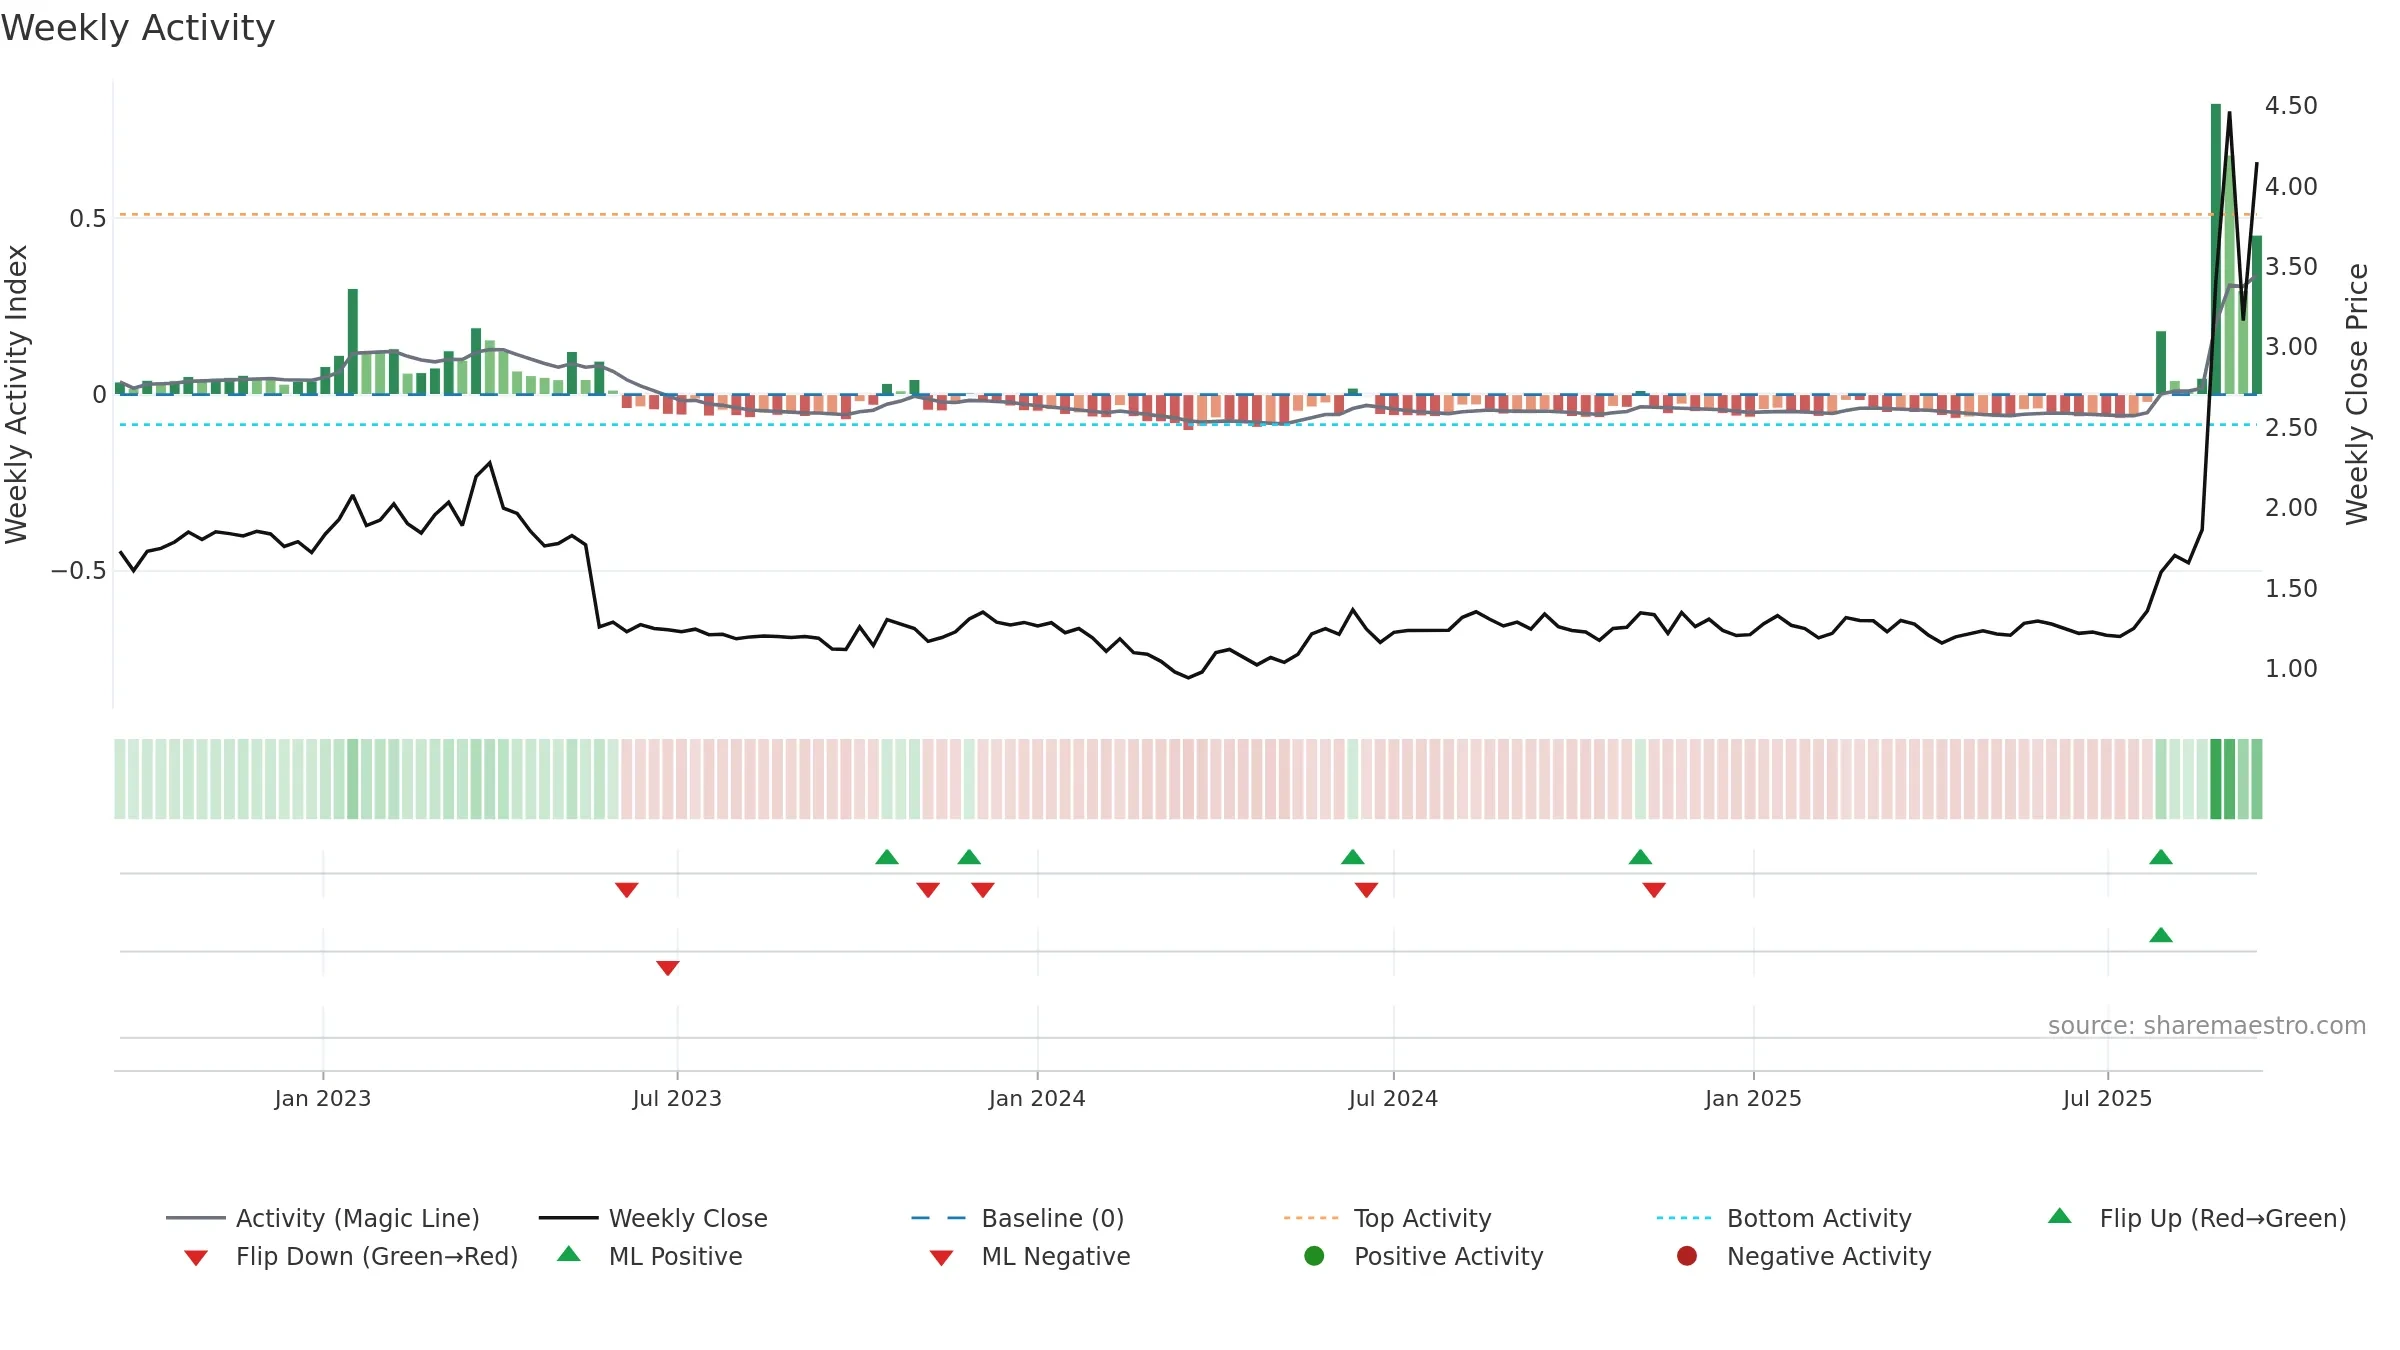Image resolution: width=2400 pixels, height=1350 pixels.
Task: Click the dashed blue Baseline legend swatch
Action: click(939, 1218)
